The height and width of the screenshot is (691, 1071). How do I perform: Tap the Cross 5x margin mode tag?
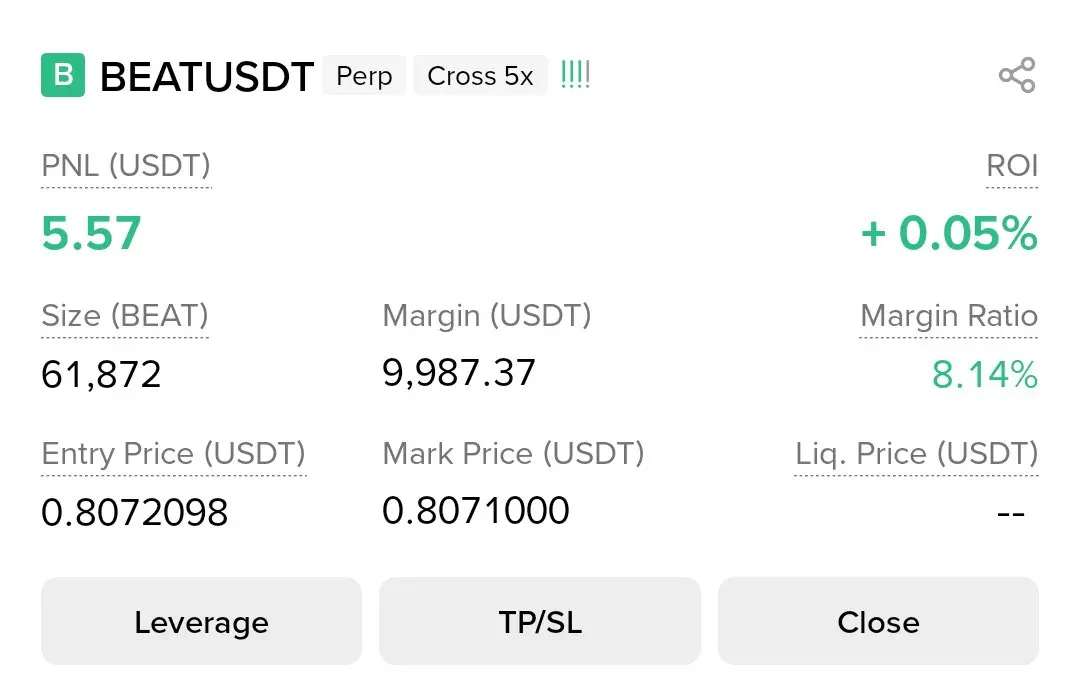pyautogui.click(x=480, y=76)
